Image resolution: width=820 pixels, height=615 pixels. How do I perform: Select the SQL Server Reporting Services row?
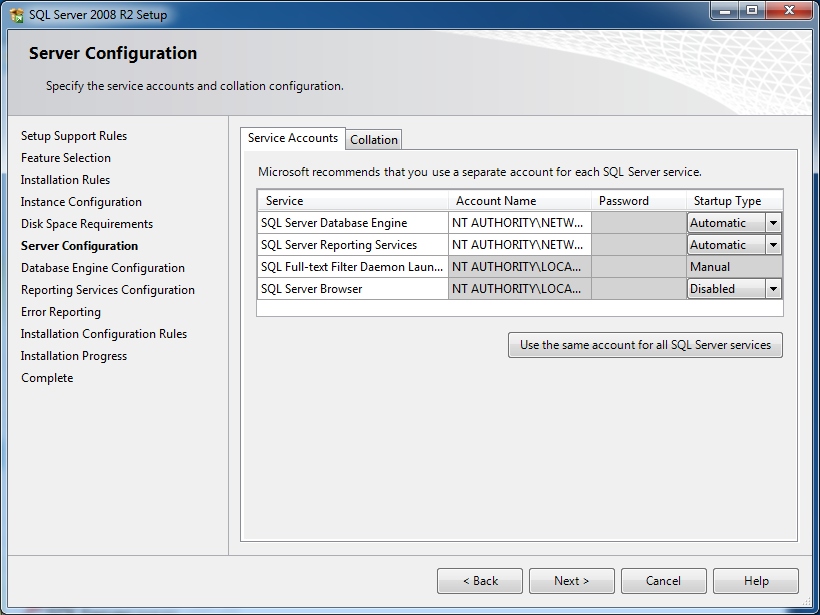coord(352,244)
